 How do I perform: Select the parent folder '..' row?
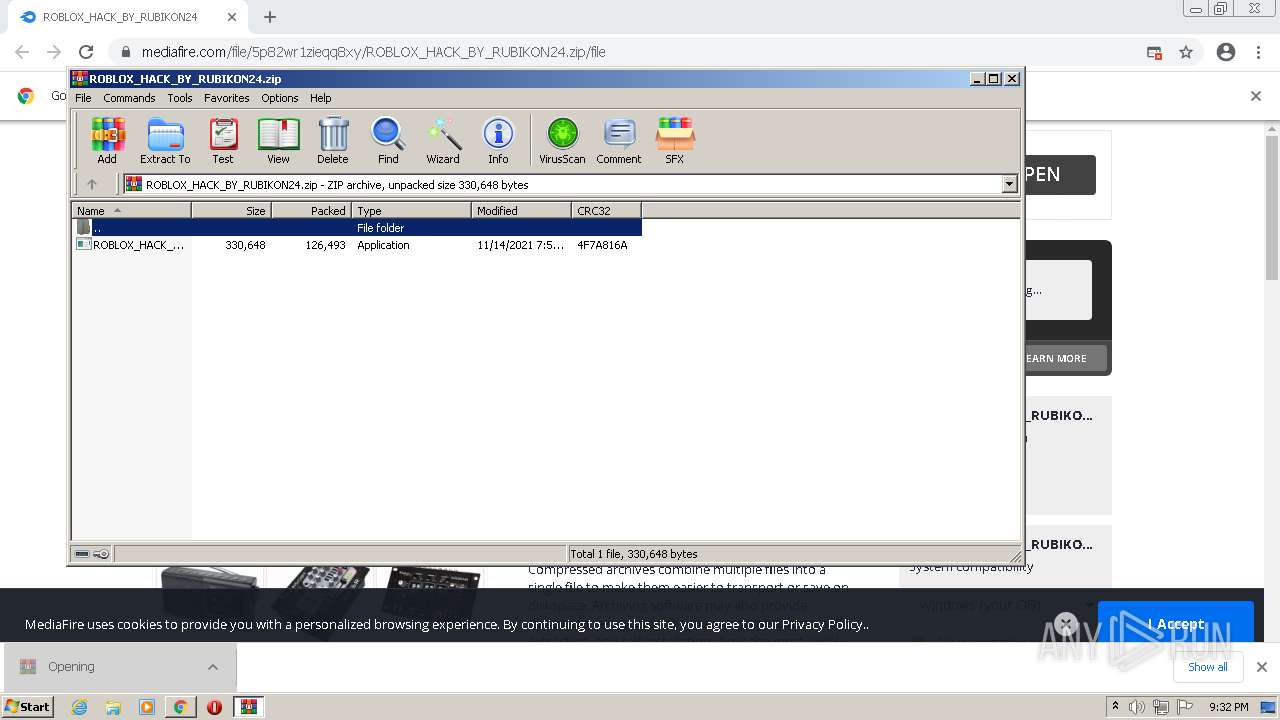357,227
